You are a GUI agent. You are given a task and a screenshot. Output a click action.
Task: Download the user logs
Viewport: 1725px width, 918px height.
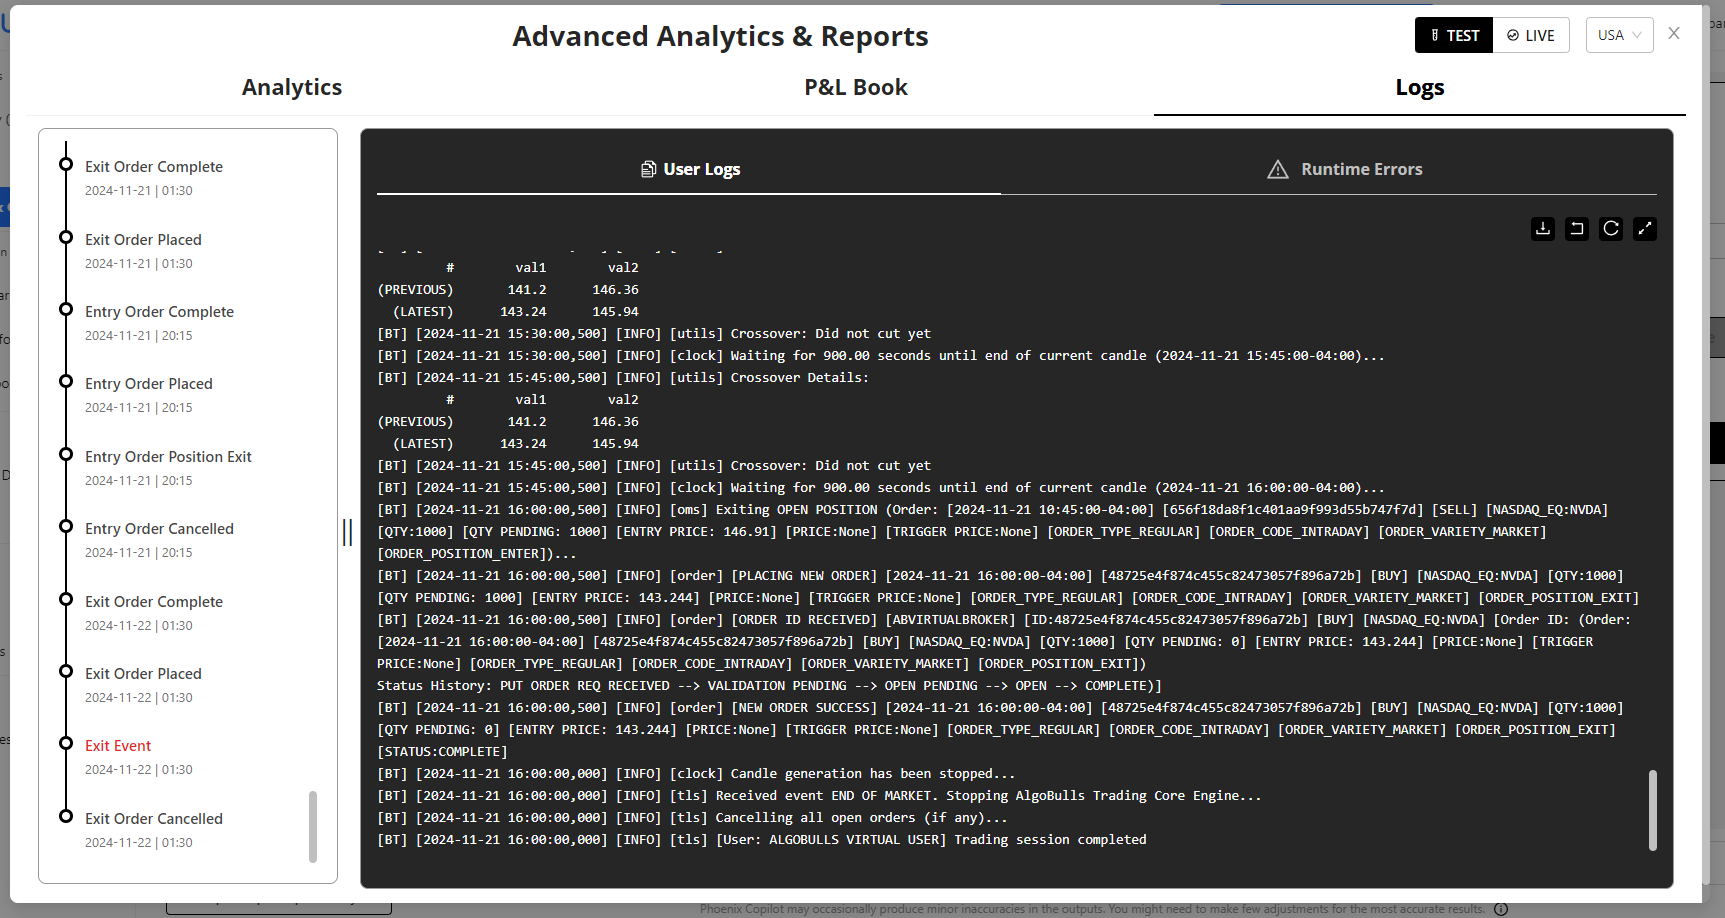[1543, 229]
